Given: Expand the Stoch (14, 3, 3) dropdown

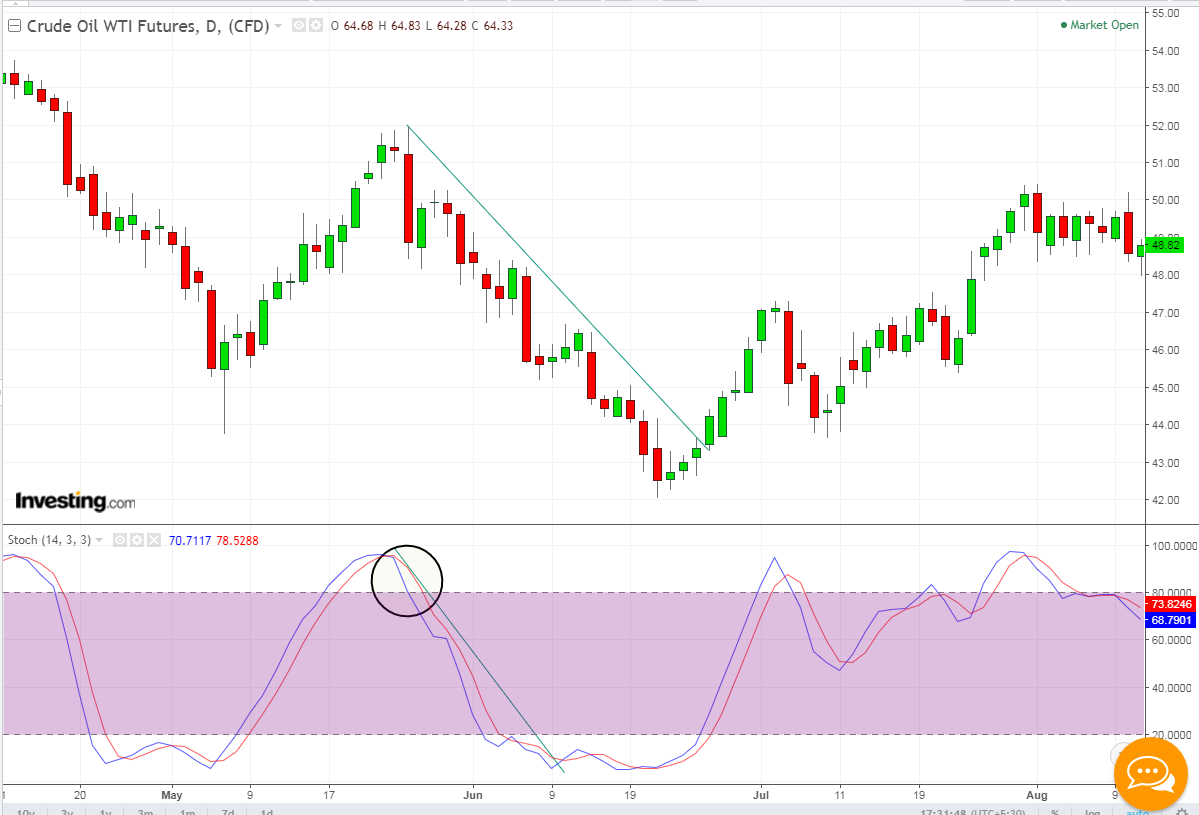Looking at the screenshot, I should 98,539.
